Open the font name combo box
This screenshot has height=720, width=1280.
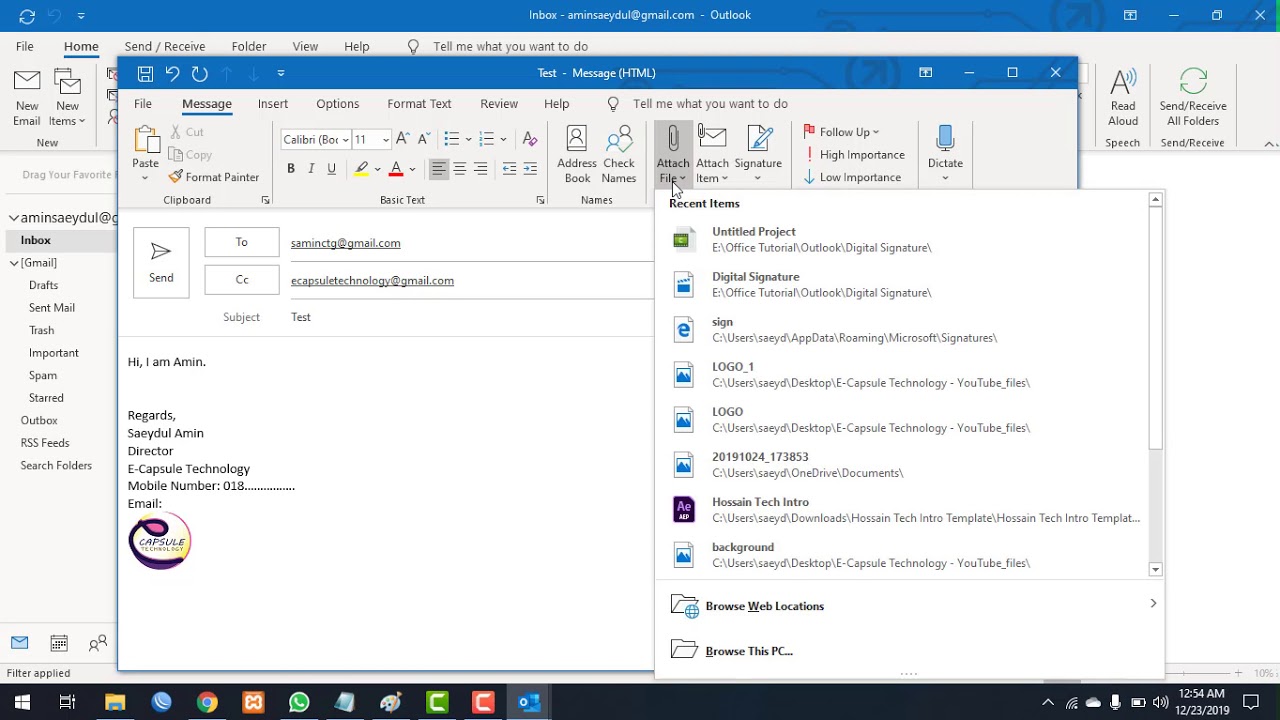coord(316,140)
